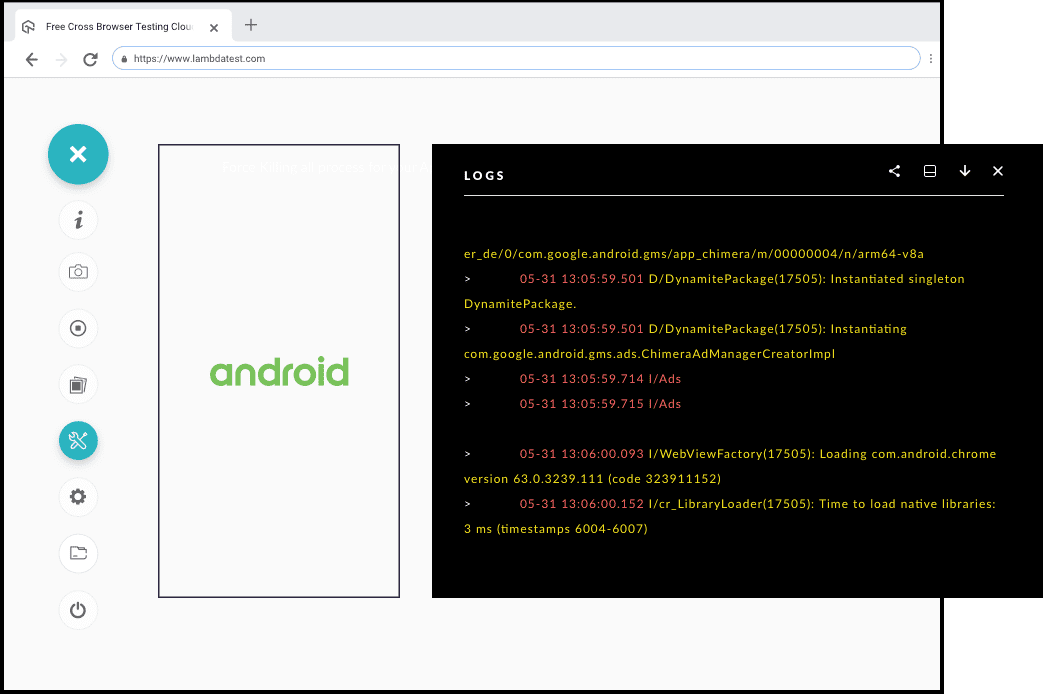Take a screenshot with the camera icon
1044x694 pixels.
pyautogui.click(x=78, y=272)
